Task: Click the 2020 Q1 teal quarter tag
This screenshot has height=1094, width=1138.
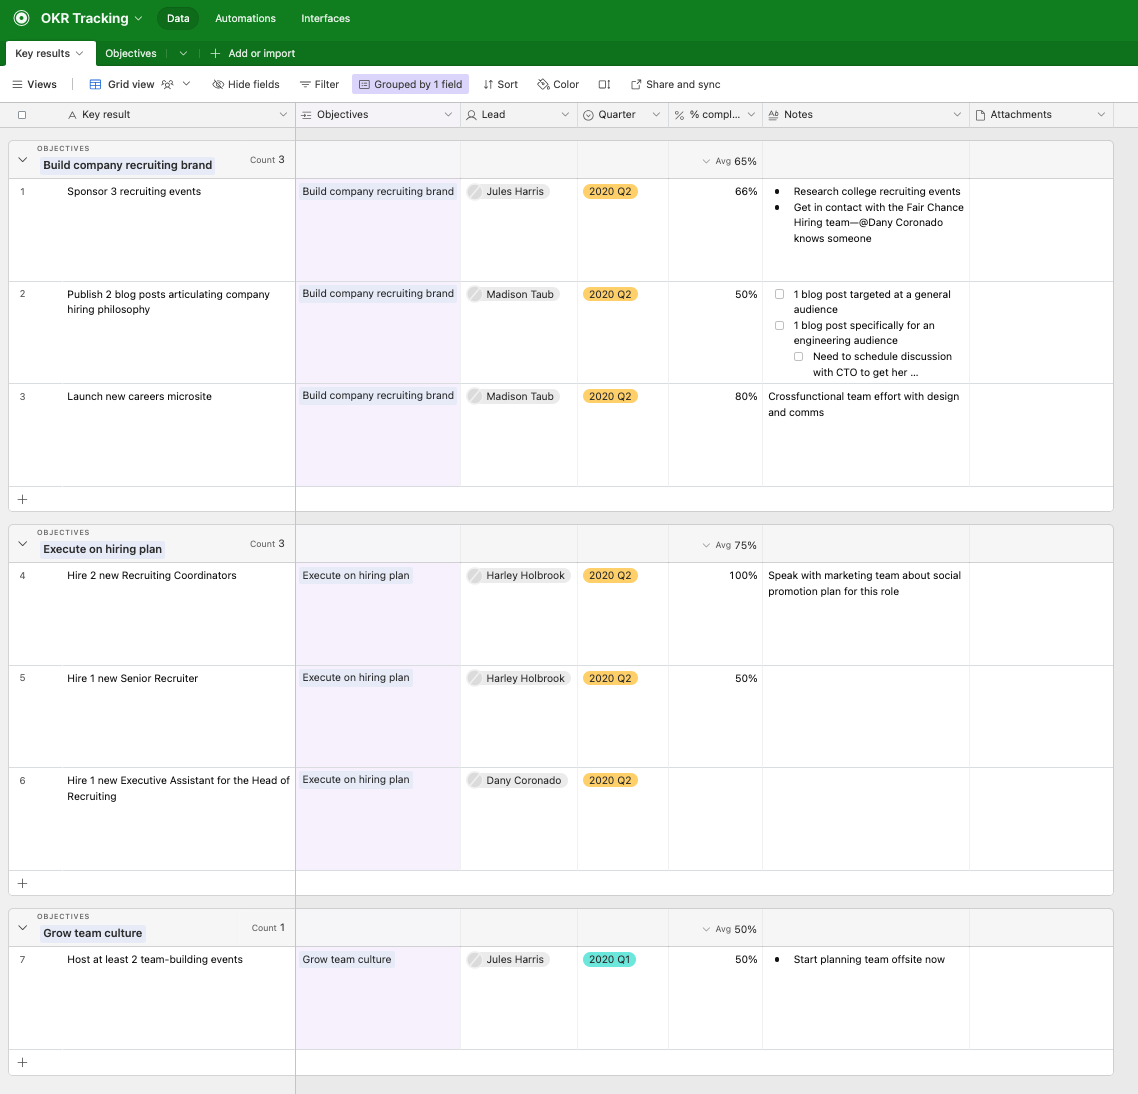Action: [x=609, y=960]
